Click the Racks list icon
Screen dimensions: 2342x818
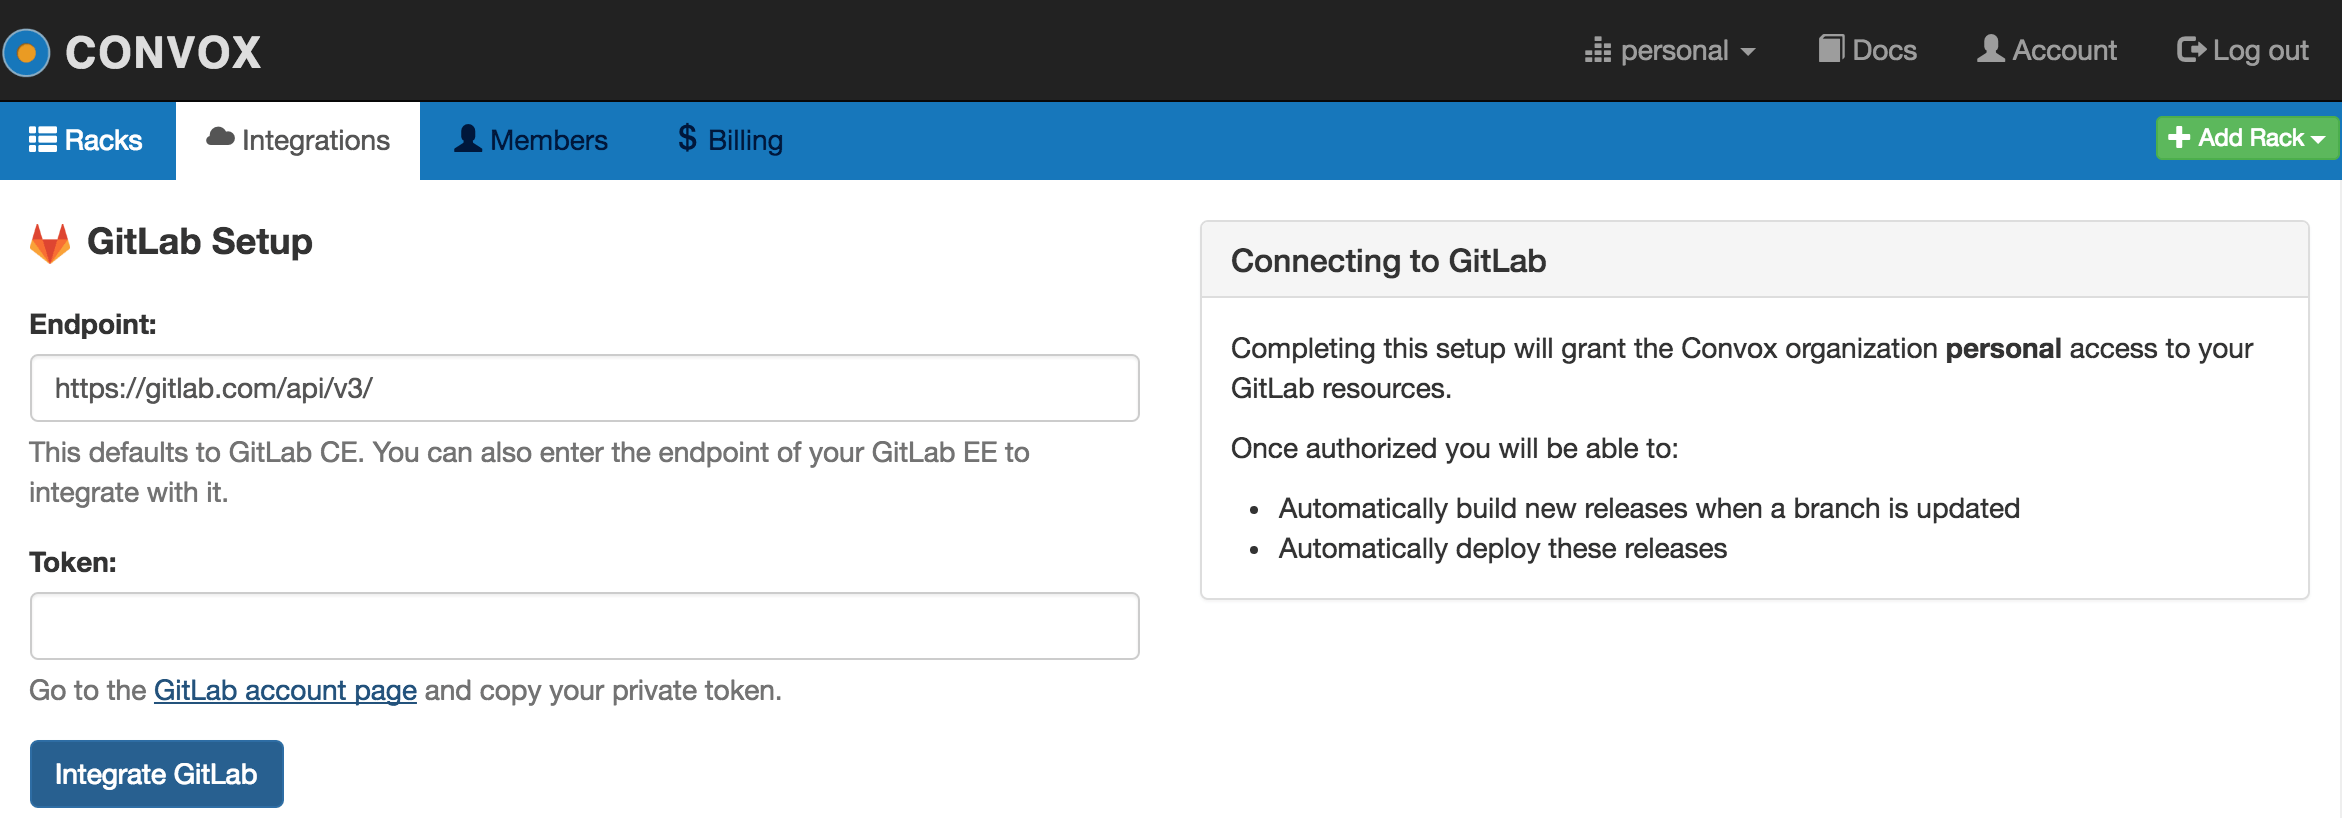click(x=42, y=139)
